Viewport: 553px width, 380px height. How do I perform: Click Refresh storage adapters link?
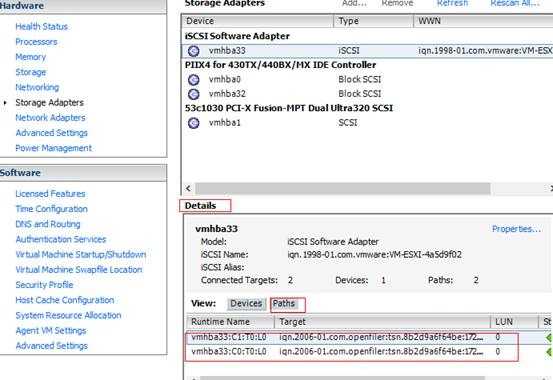[452, 3]
